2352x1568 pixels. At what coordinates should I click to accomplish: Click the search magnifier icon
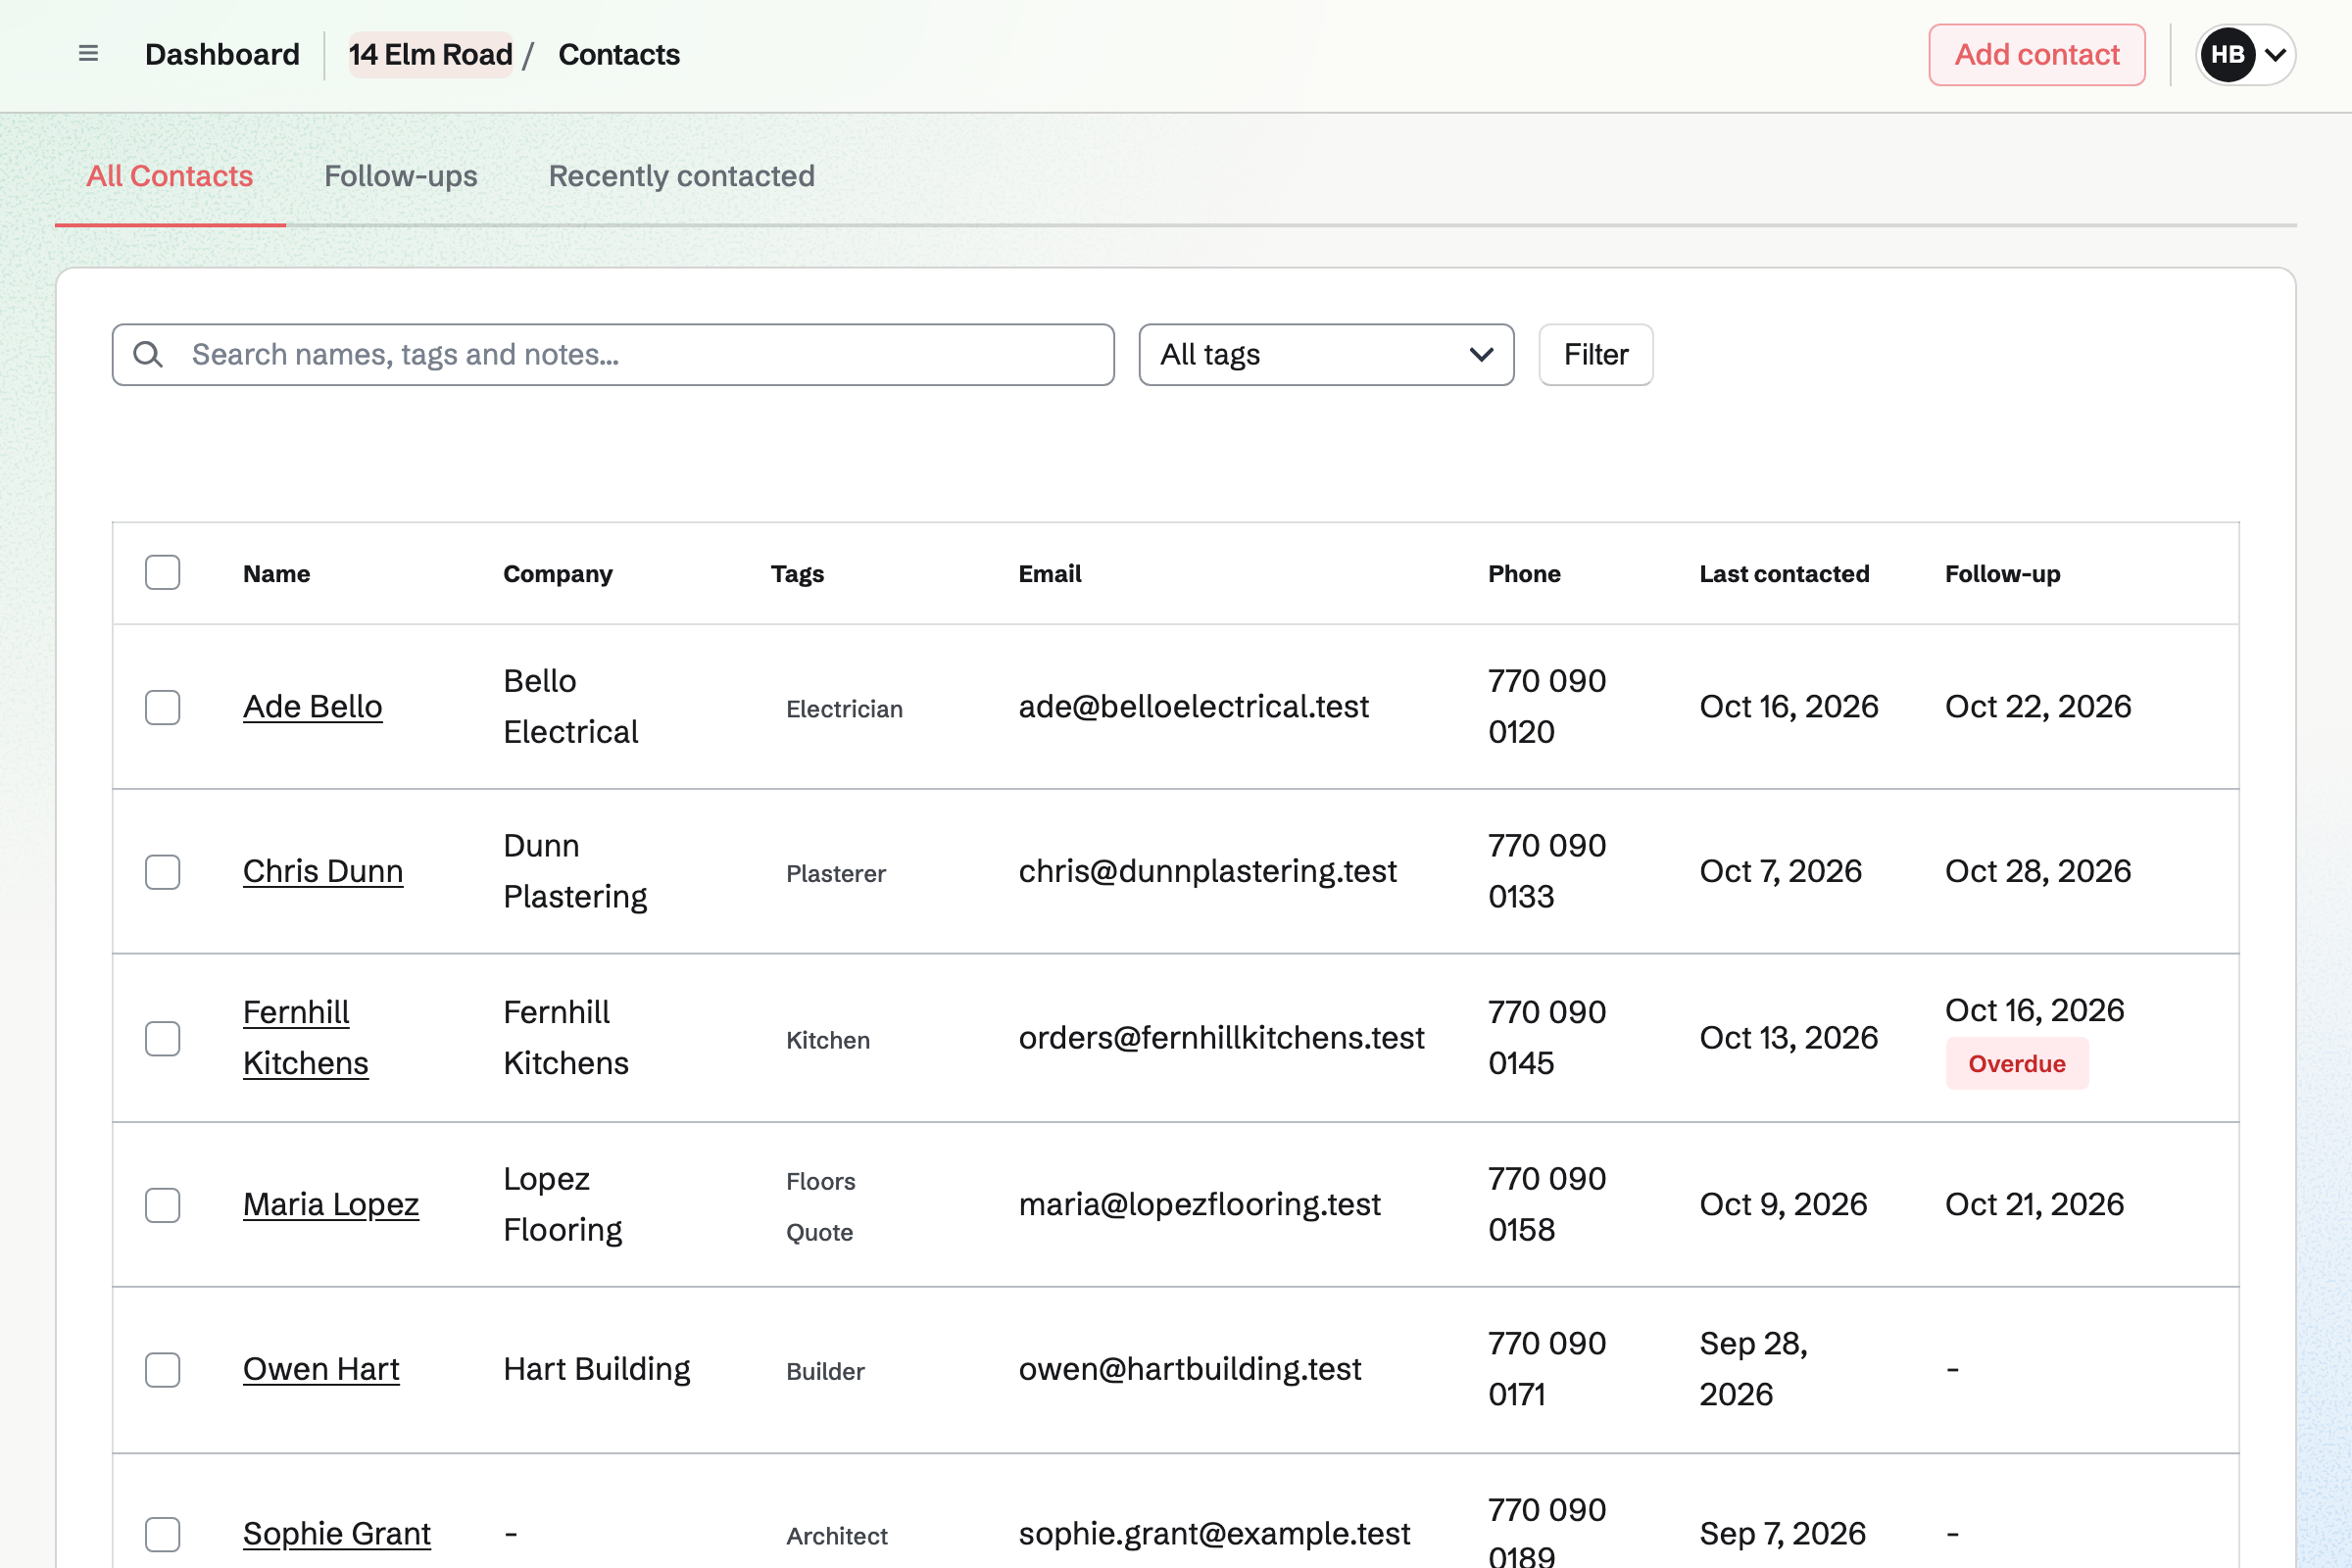(148, 354)
